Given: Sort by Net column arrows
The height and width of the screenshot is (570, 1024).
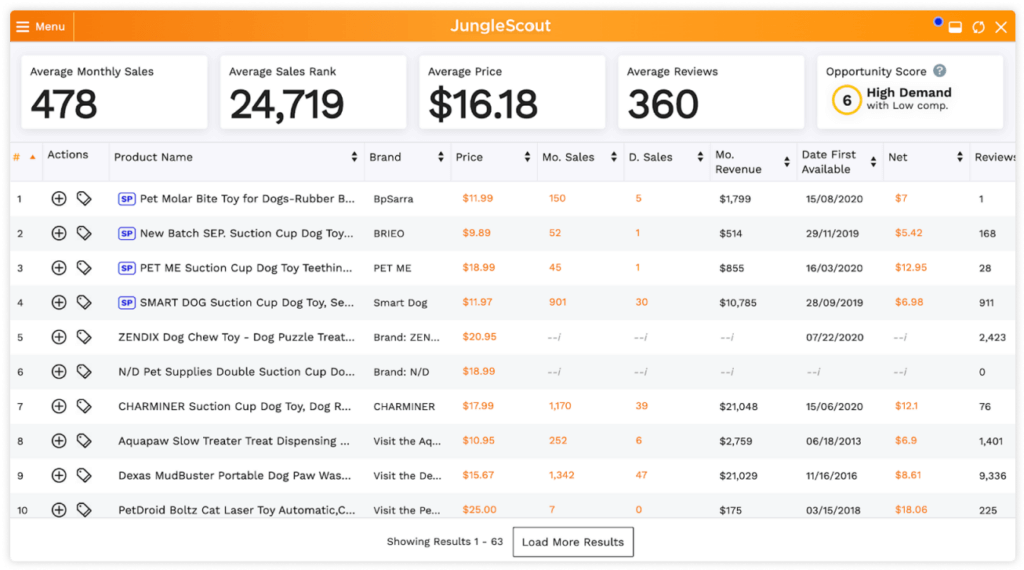Looking at the screenshot, I should [959, 157].
